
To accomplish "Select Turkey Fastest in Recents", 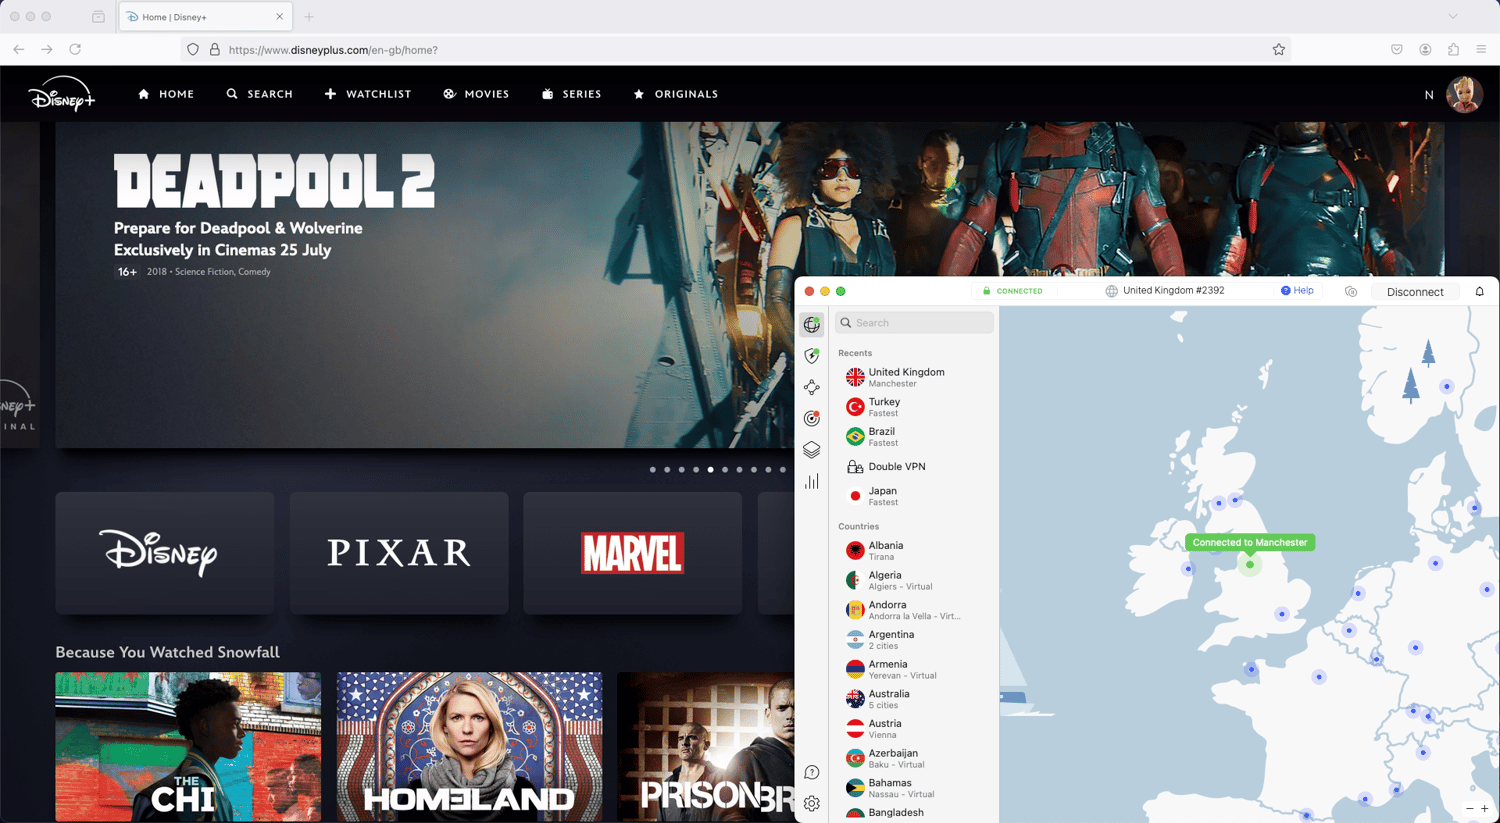I will [914, 407].
